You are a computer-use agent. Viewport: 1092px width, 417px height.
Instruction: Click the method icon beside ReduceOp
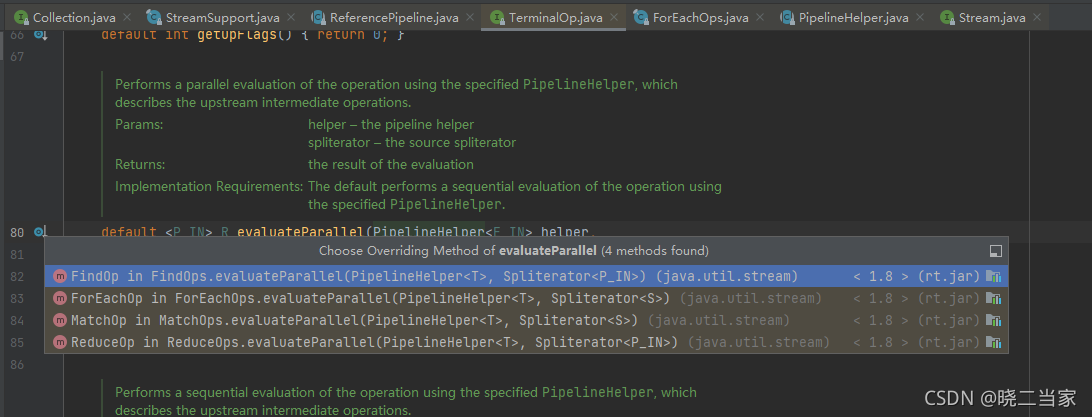pos(61,343)
